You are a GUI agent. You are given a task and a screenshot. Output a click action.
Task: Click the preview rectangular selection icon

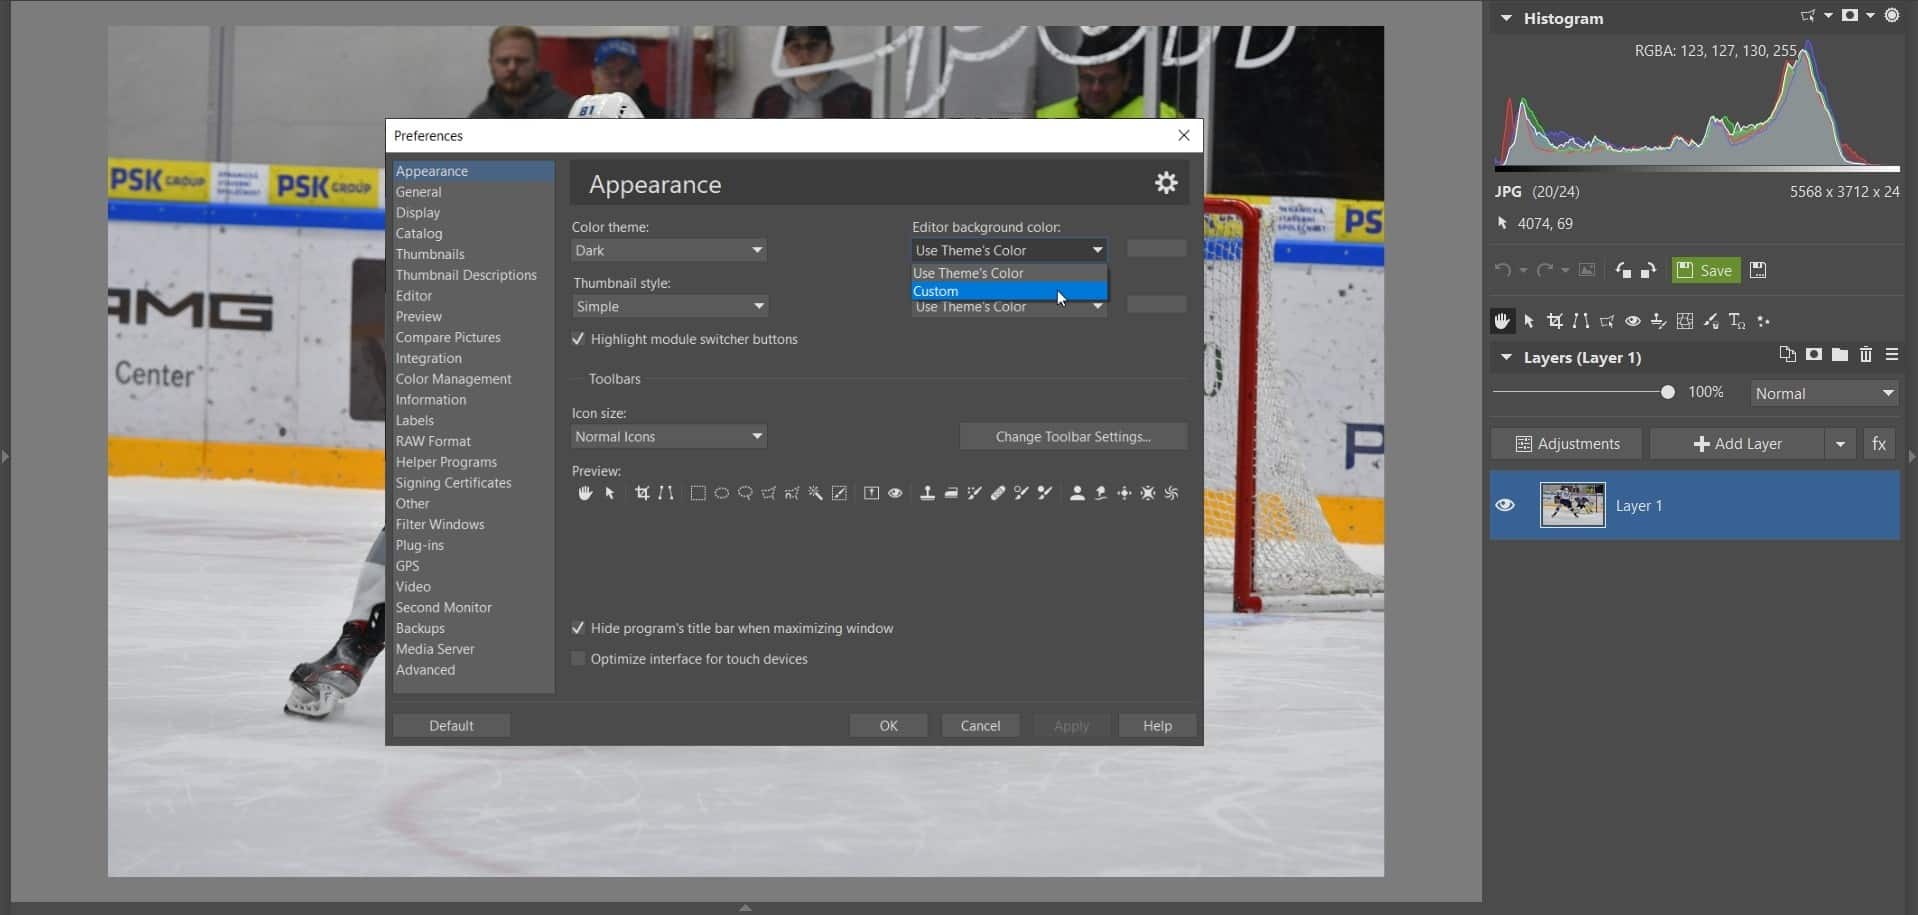(x=698, y=493)
